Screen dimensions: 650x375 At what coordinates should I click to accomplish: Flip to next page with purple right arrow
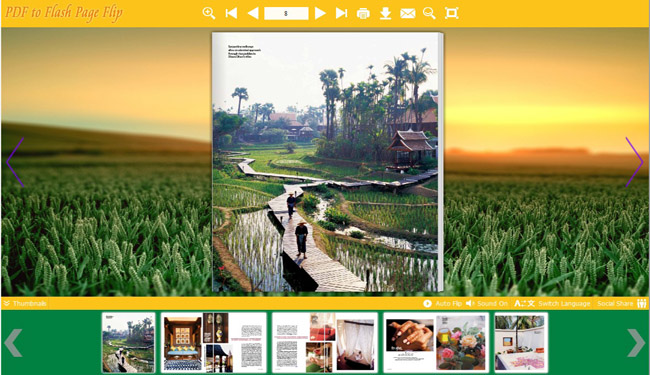click(x=634, y=162)
